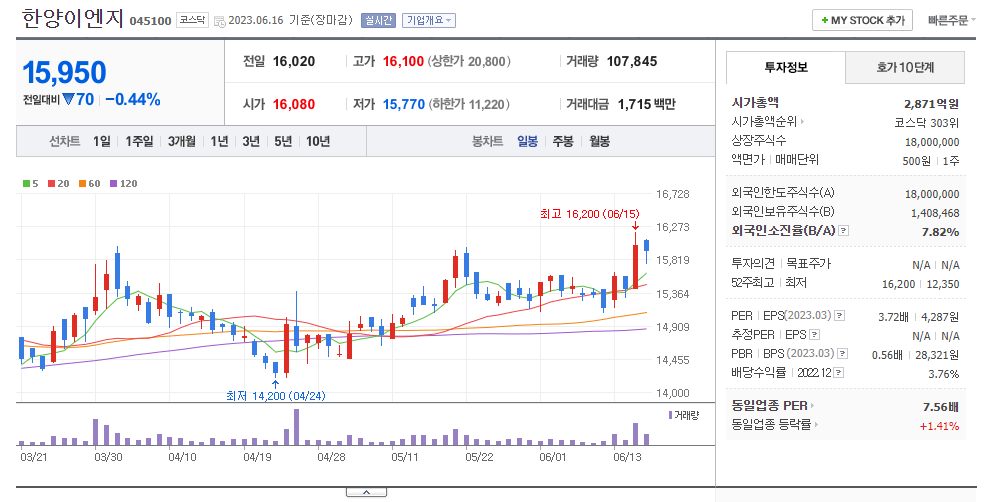Click the 동일업종 PER value 7.56배
This screenshot has height=502, width=987.
[941, 406]
